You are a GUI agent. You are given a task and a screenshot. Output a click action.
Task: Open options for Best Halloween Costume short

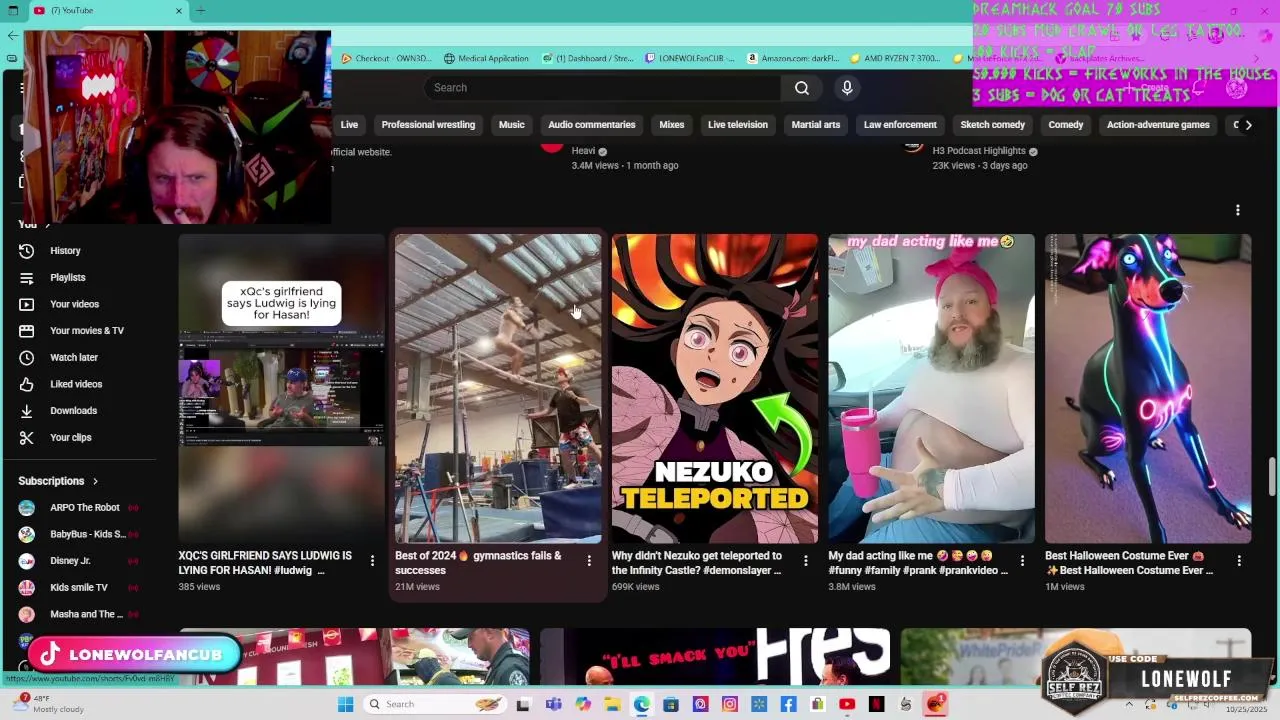click(1239, 561)
